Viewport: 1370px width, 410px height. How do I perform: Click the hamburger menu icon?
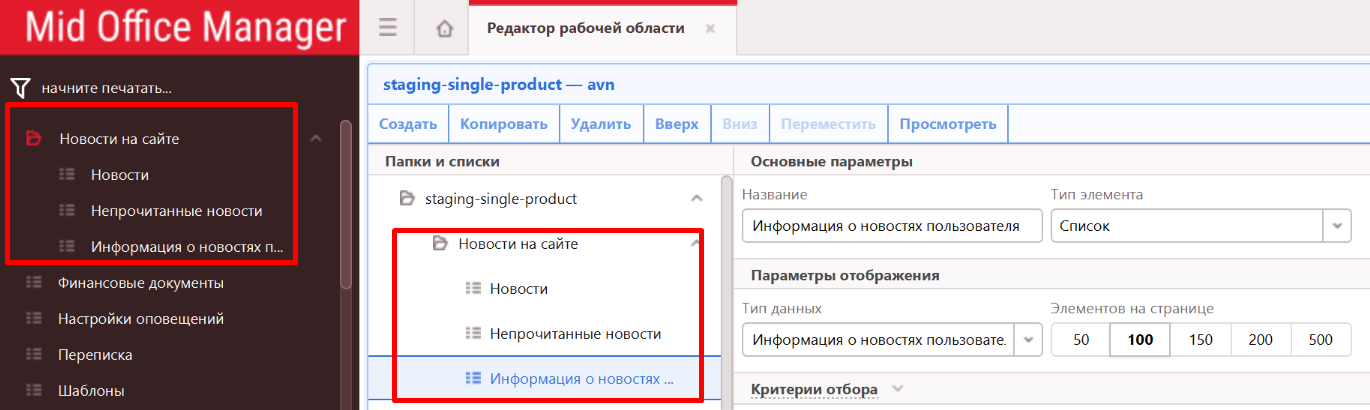coord(388,28)
